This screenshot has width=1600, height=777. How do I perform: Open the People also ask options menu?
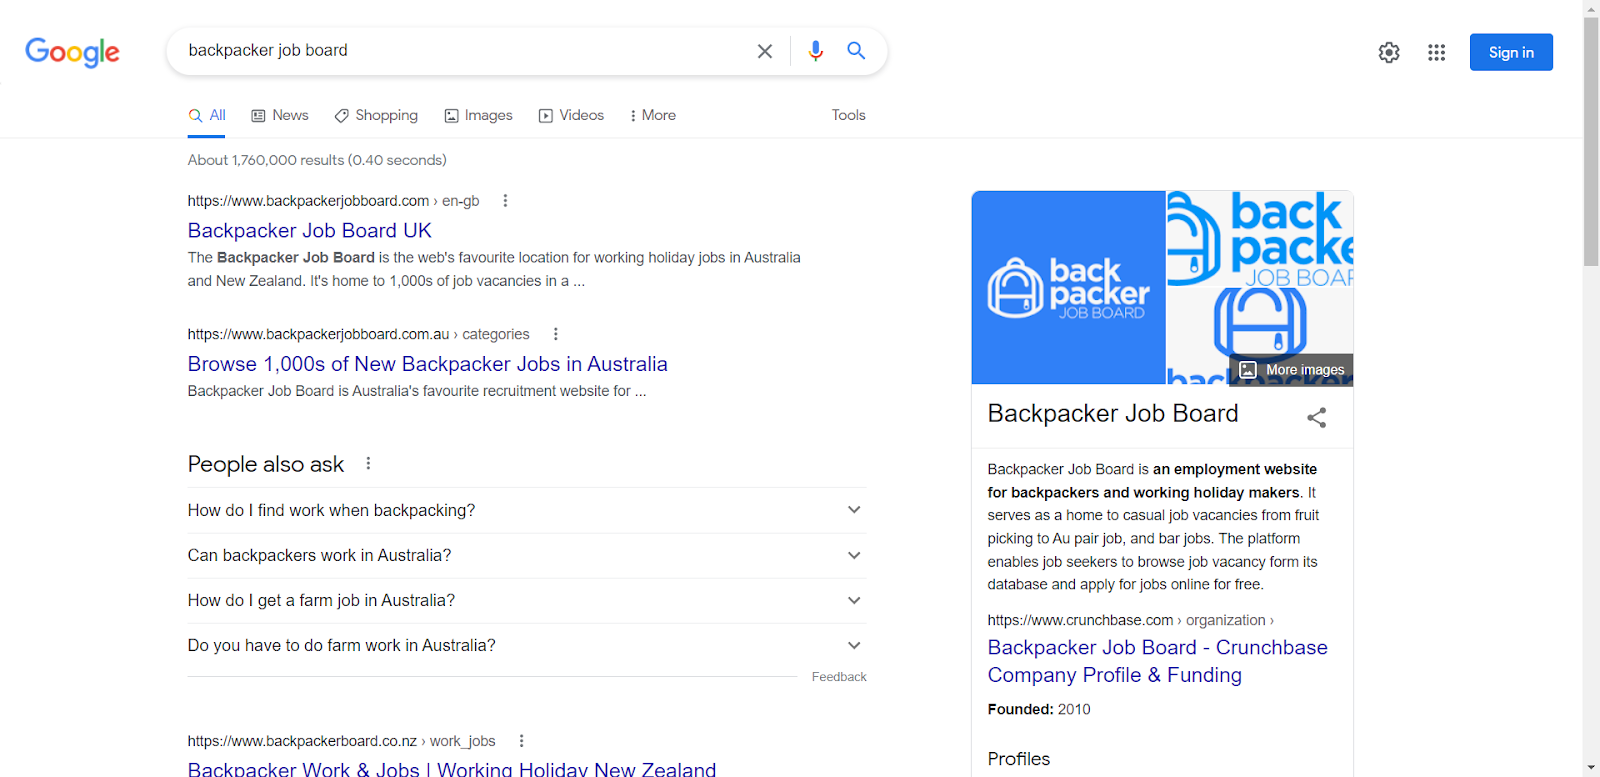click(x=368, y=464)
